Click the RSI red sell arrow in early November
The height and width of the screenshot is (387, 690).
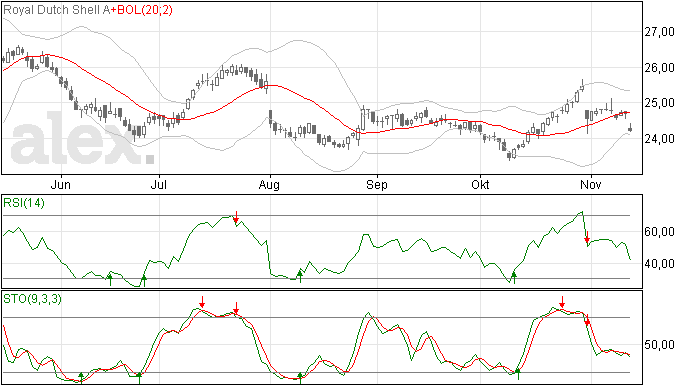(x=587, y=237)
